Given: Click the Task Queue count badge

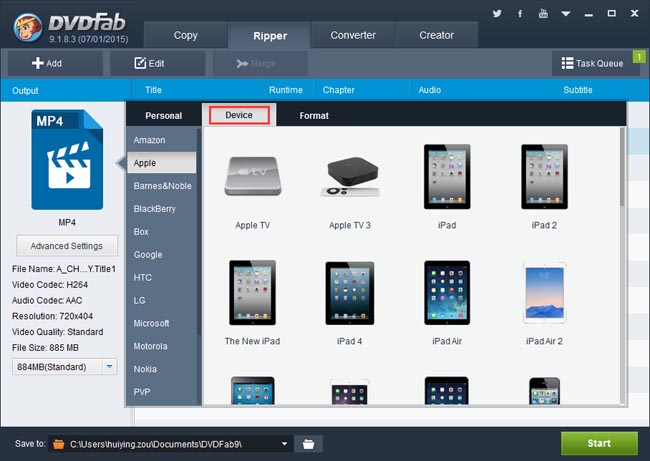Looking at the screenshot, I should point(639,57).
